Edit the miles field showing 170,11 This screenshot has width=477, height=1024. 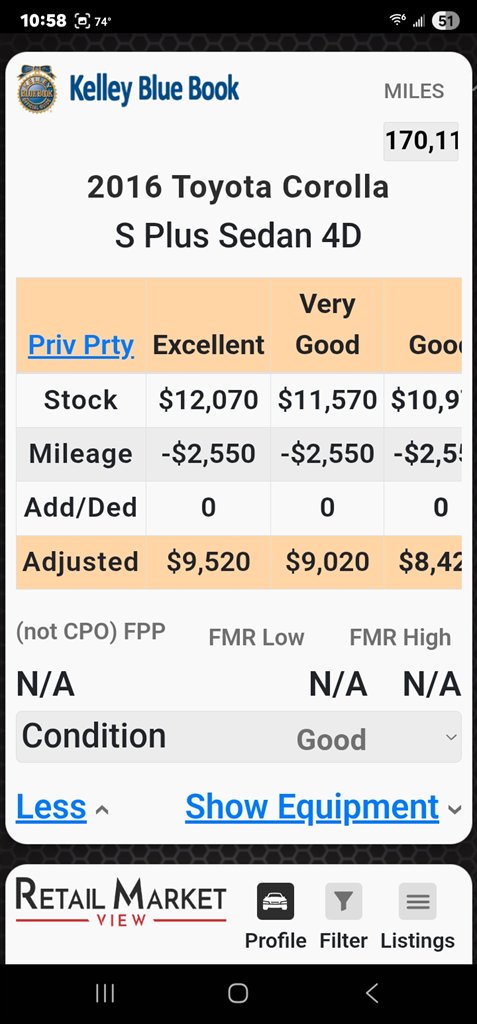click(x=421, y=140)
